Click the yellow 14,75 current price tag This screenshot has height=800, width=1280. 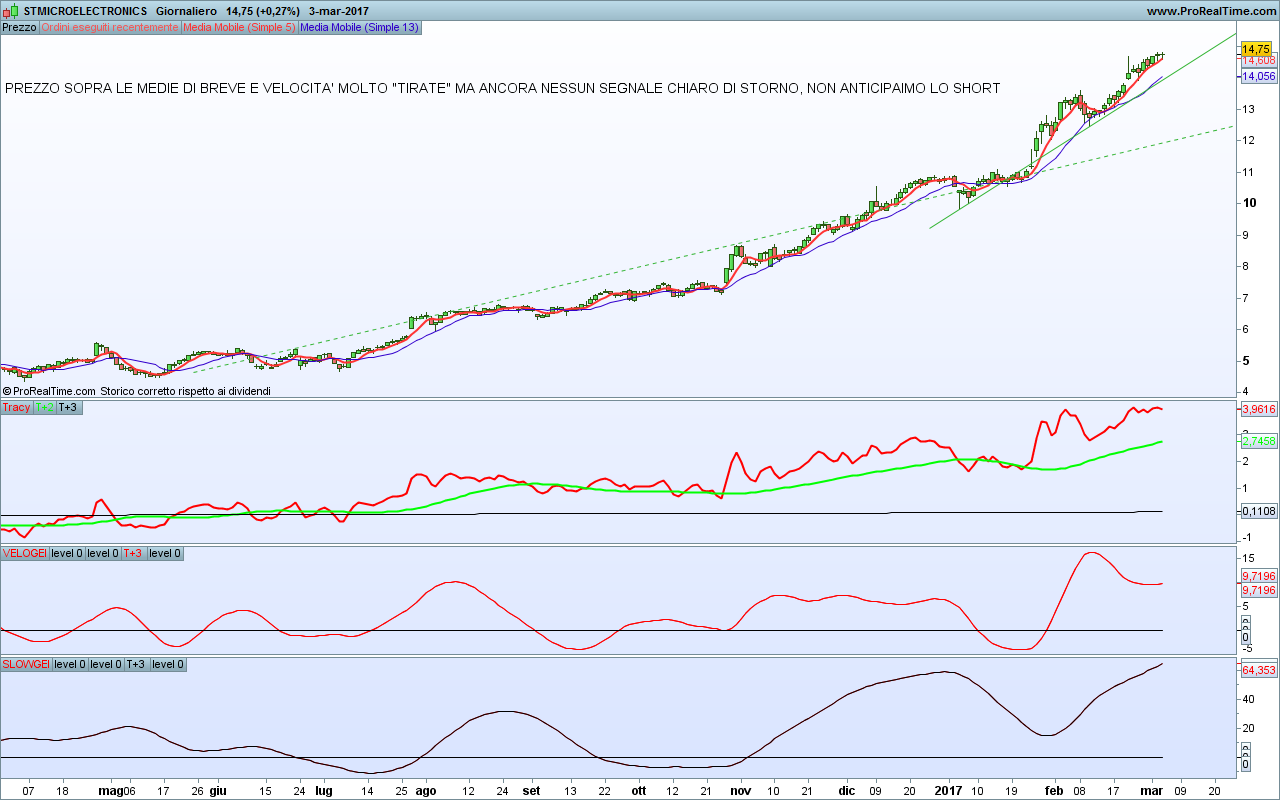[1256, 48]
